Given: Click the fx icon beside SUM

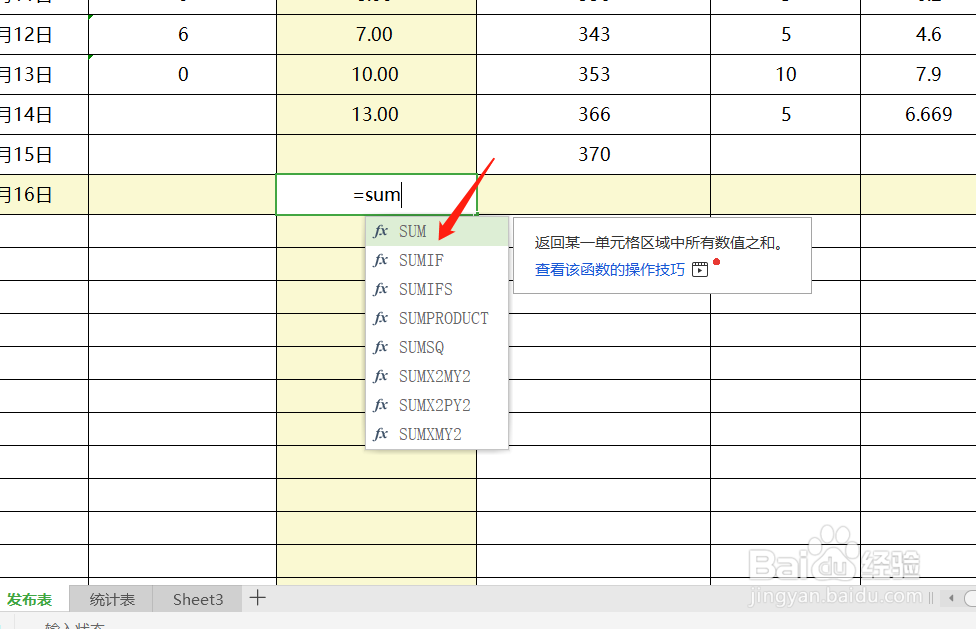Looking at the screenshot, I should click(x=381, y=231).
